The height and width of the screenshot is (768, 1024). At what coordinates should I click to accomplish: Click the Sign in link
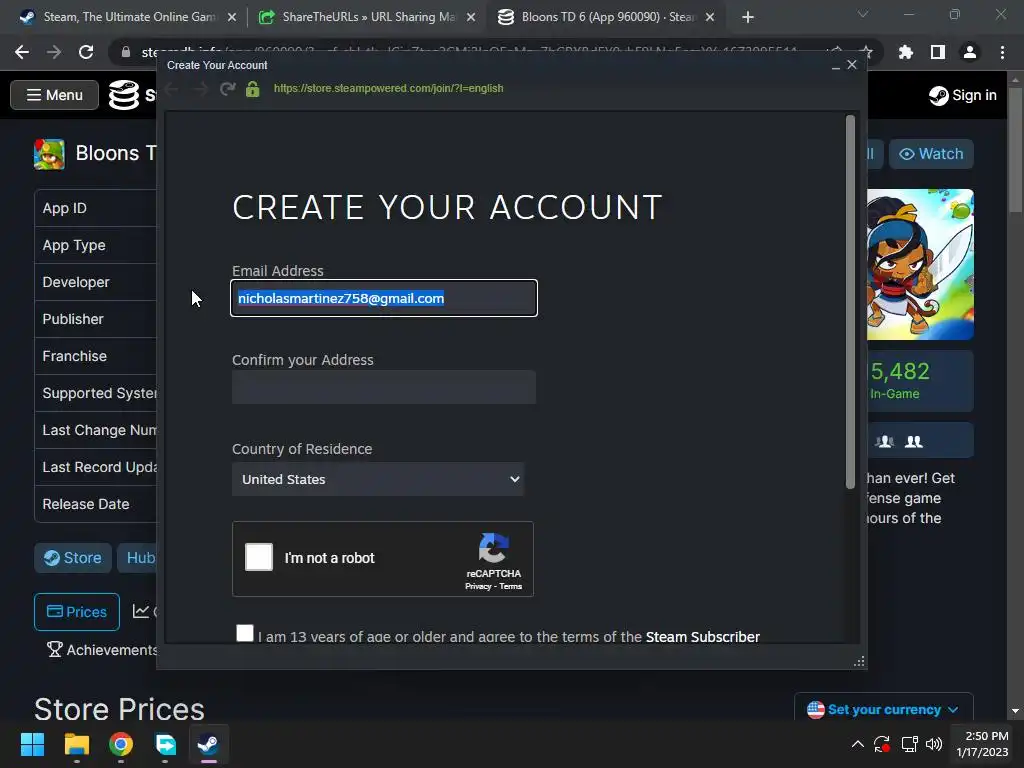(x=963, y=95)
